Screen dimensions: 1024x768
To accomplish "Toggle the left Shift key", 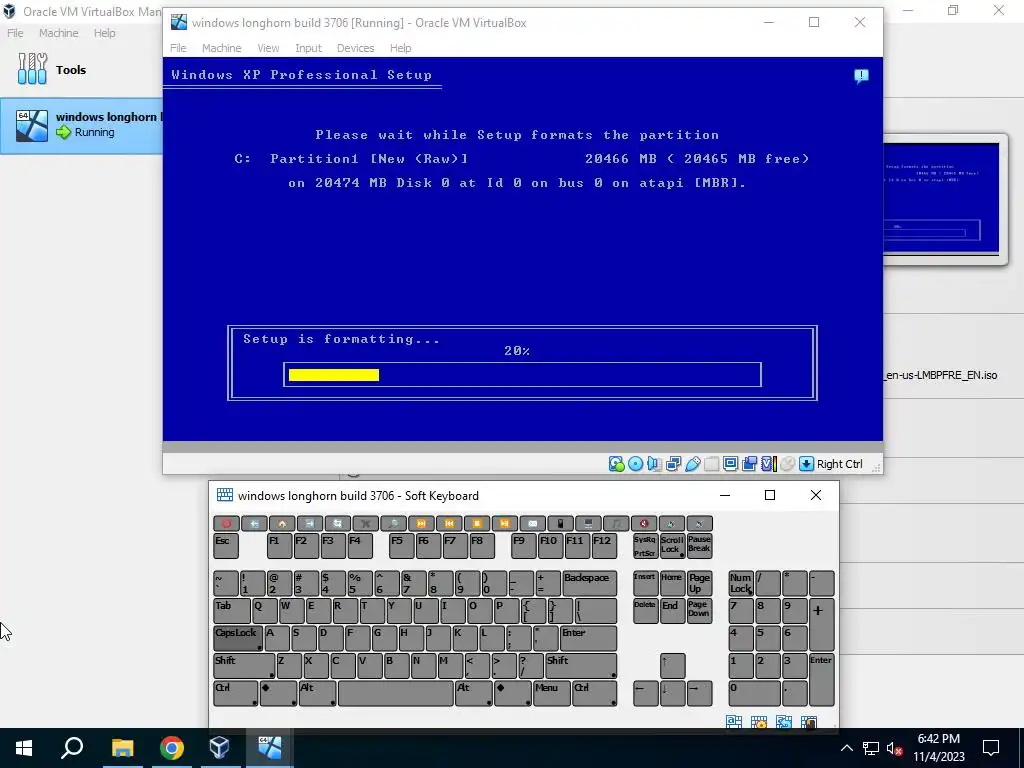I will pos(244,665).
